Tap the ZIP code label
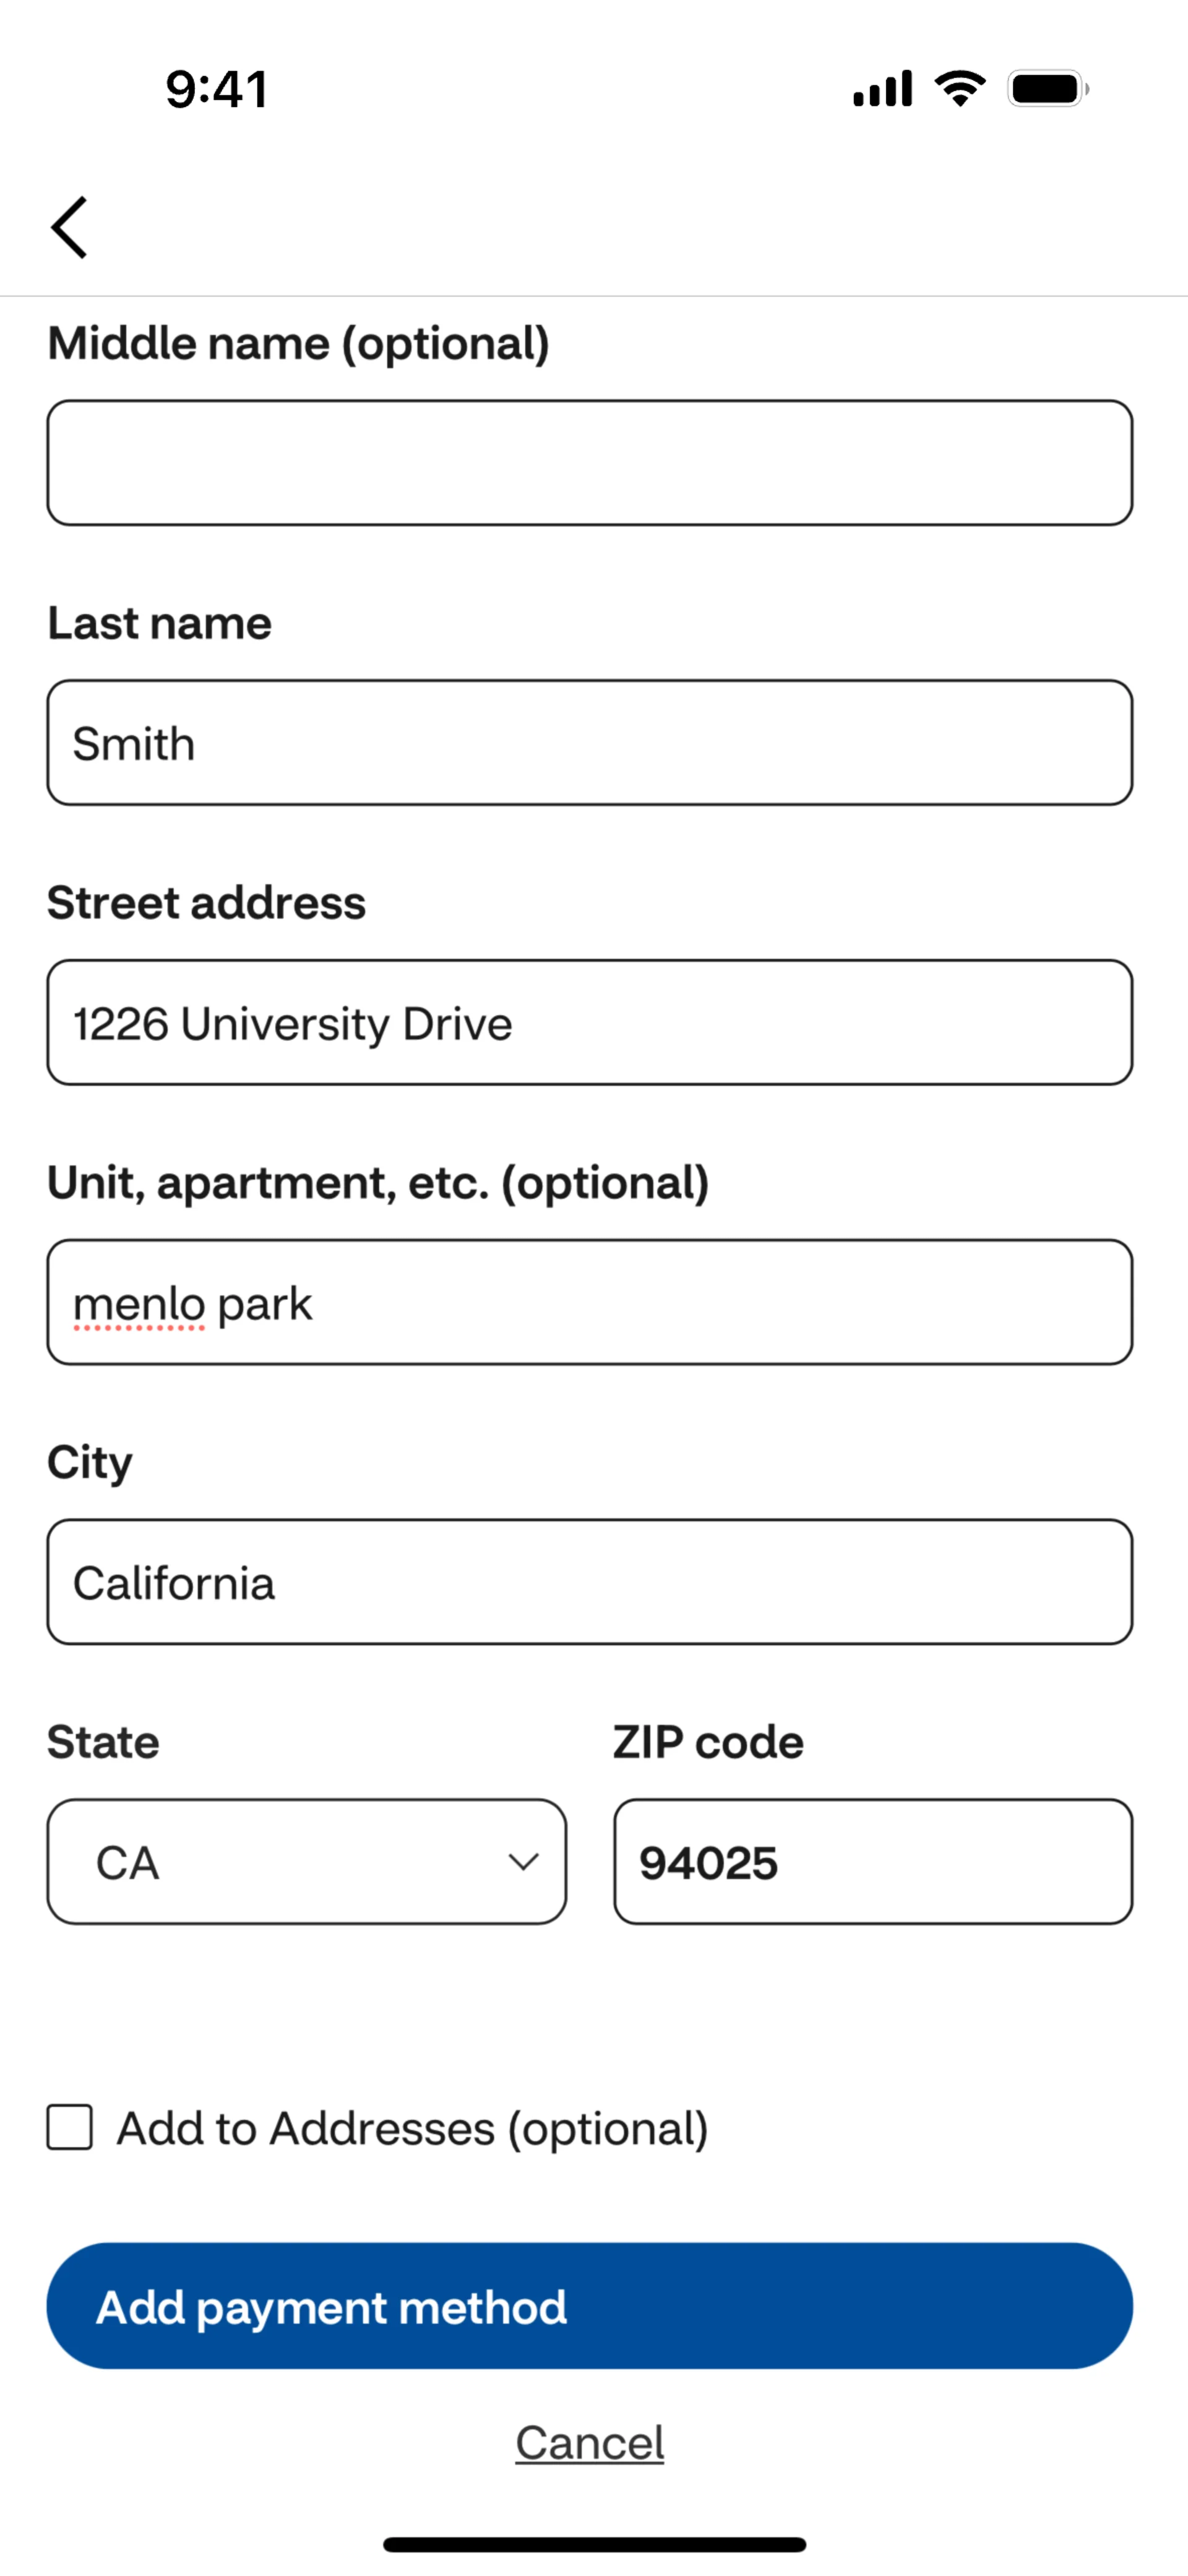 [x=708, y=1742]
